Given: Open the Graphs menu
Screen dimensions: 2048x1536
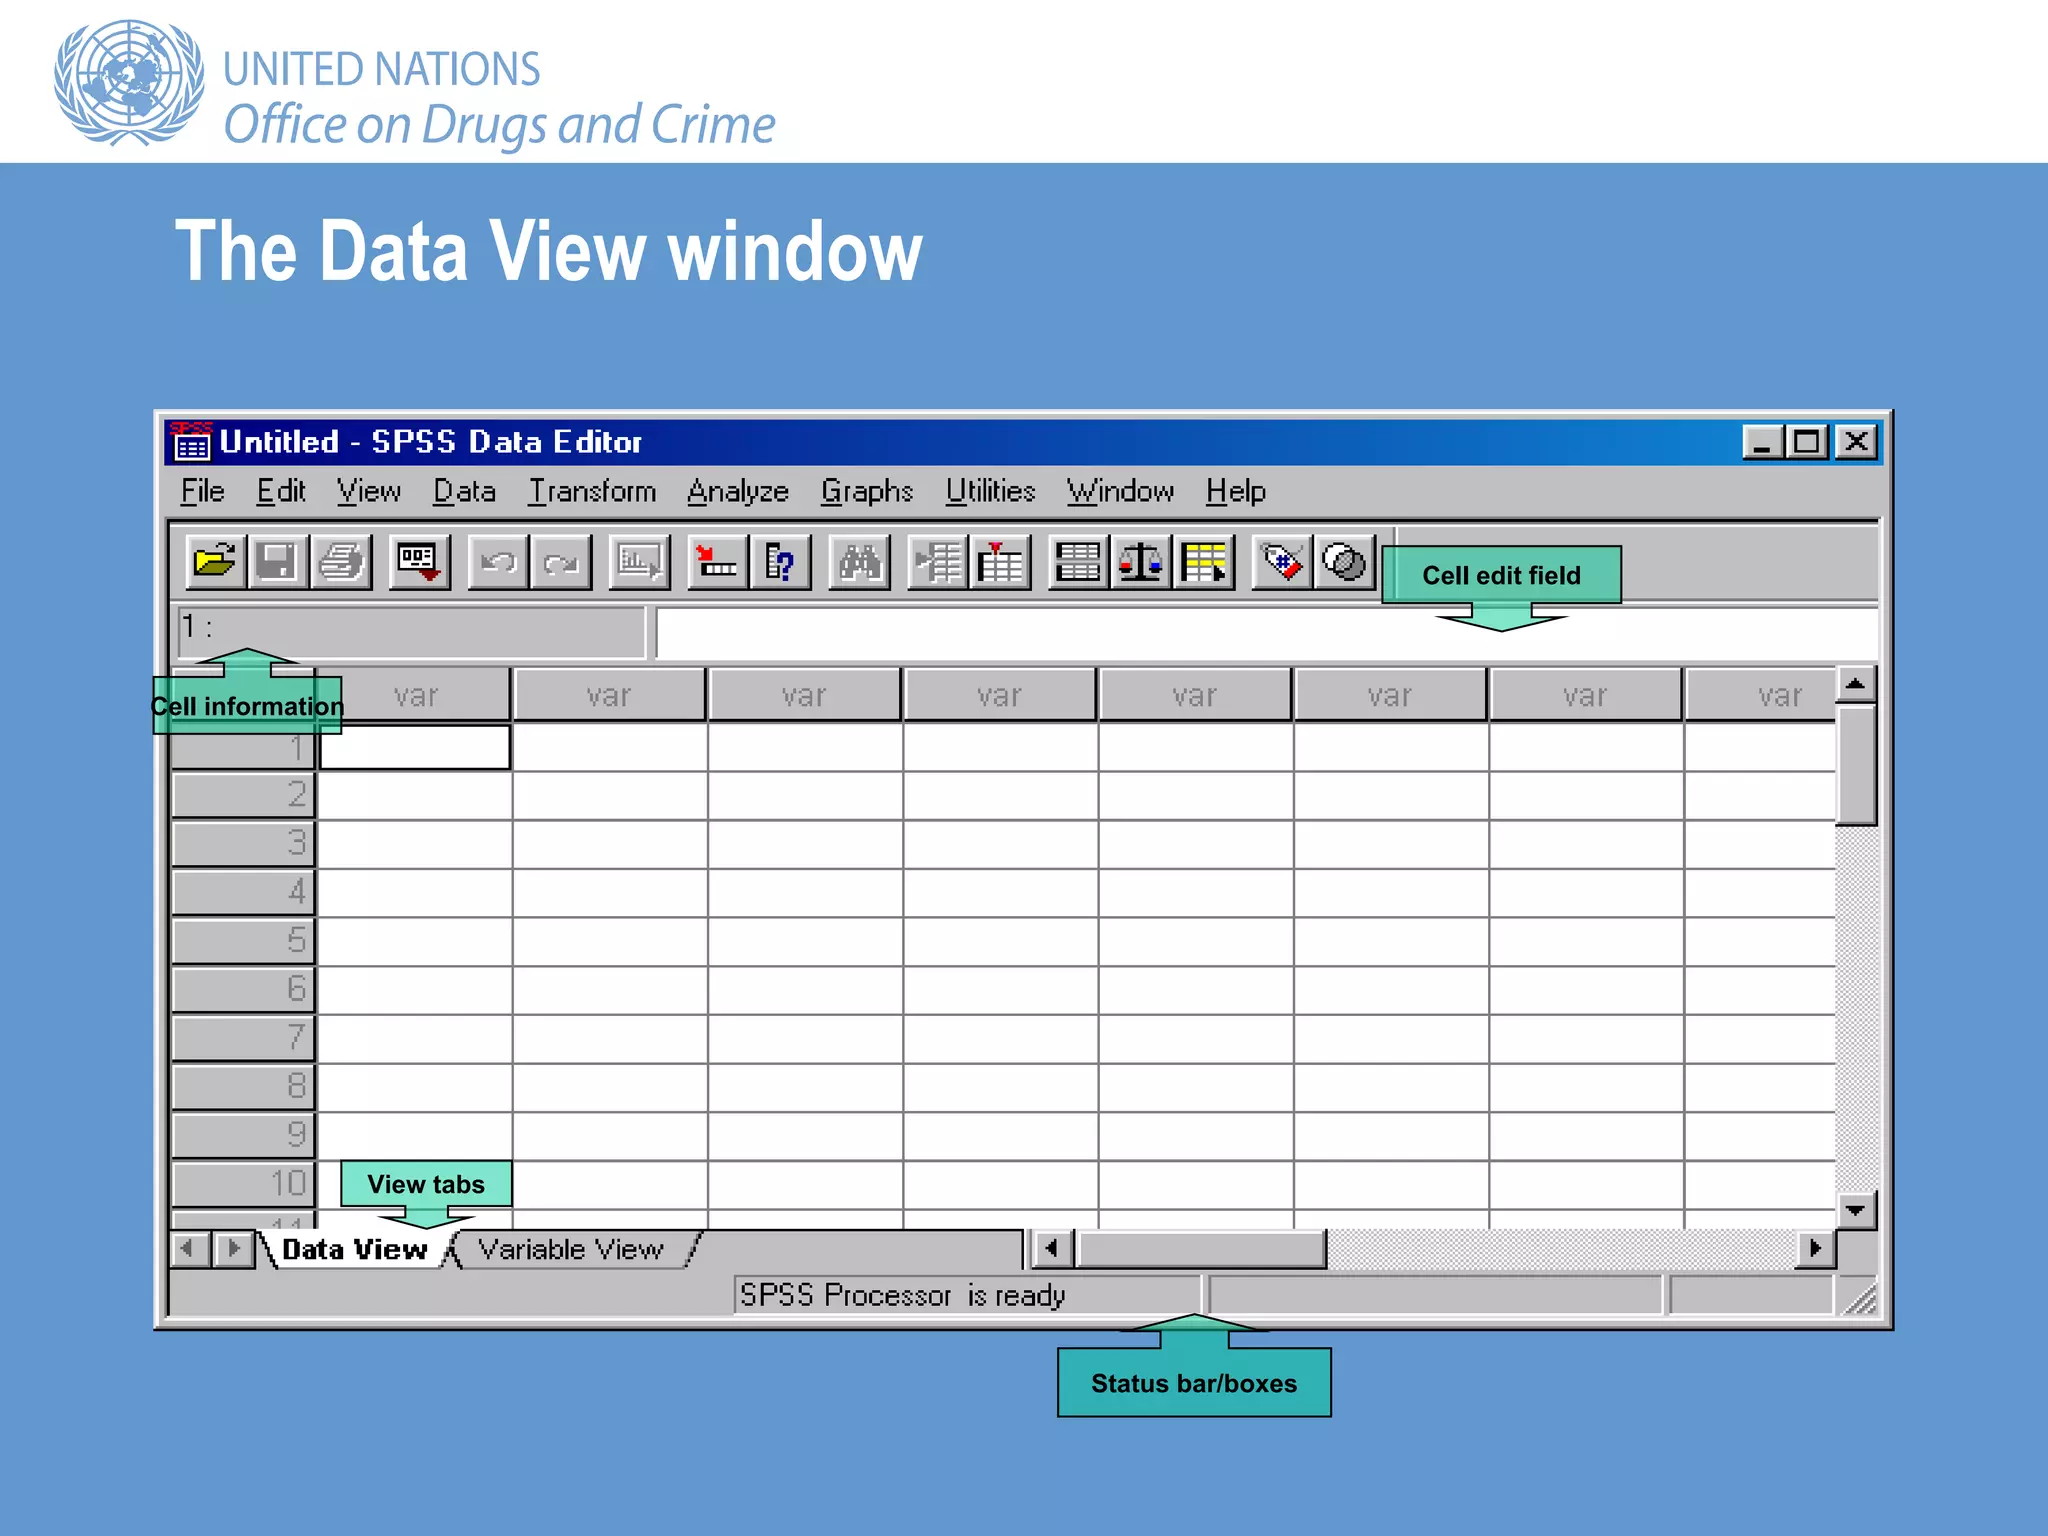Looking at the screenshot, I should click(866, 491).
